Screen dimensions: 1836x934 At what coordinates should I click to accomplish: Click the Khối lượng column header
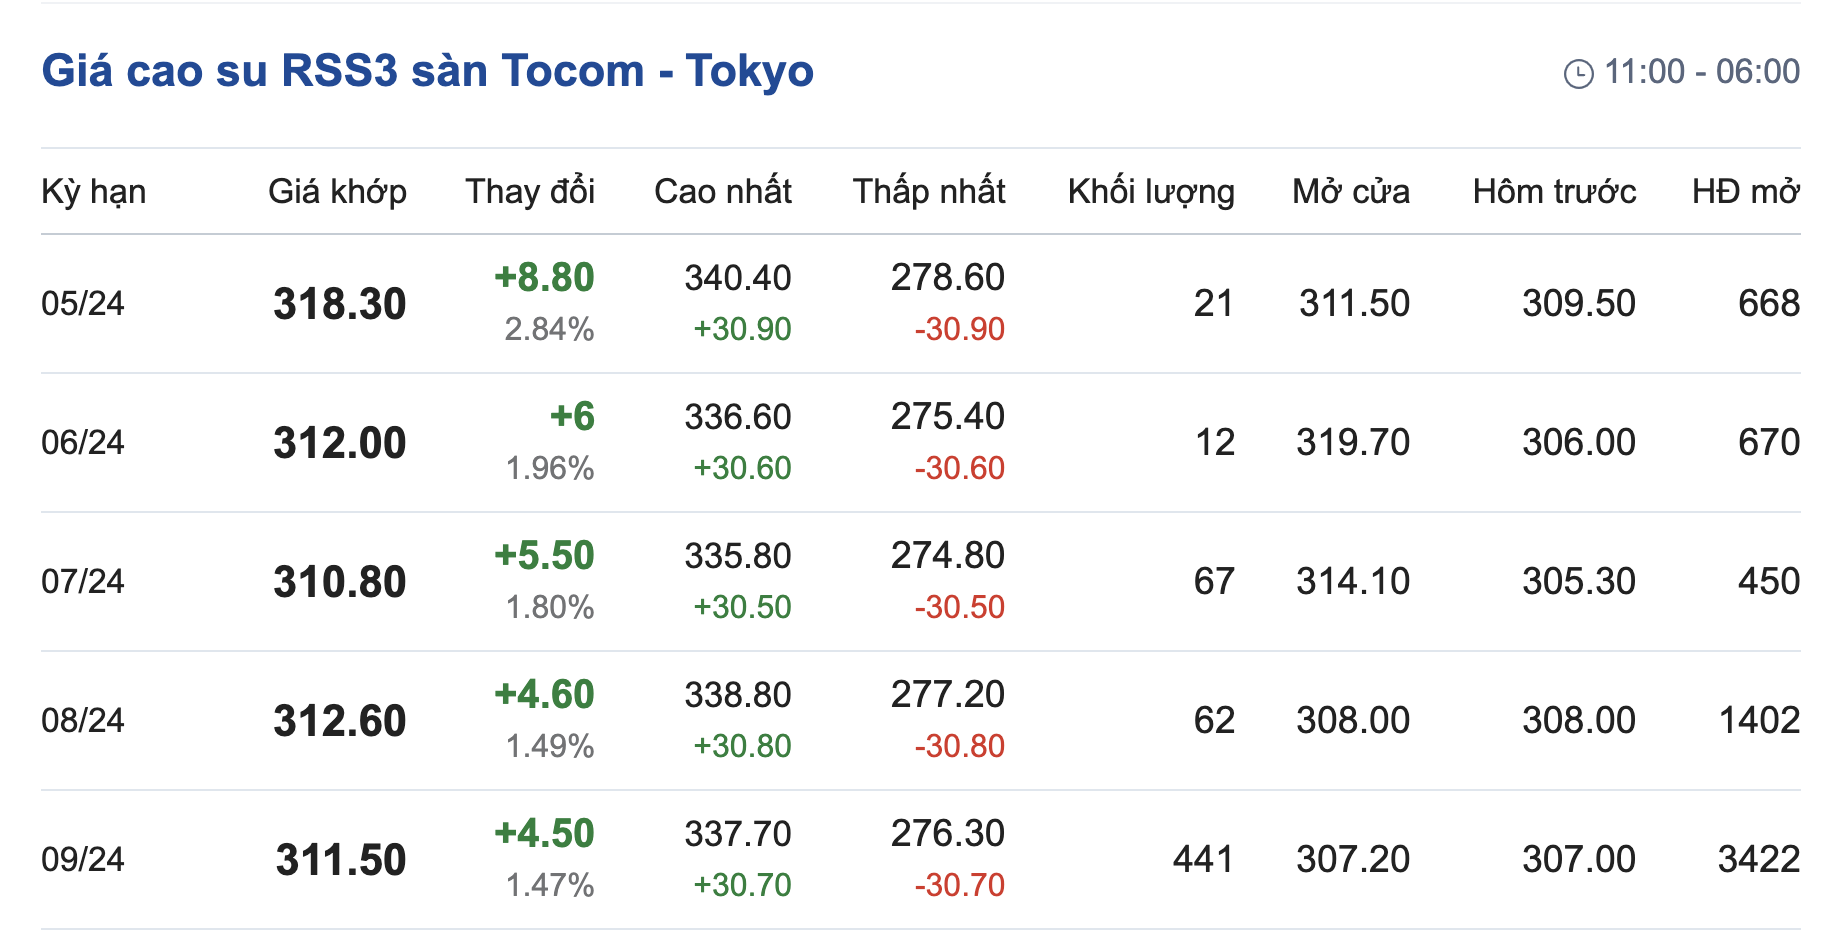tap(1150, 191)
